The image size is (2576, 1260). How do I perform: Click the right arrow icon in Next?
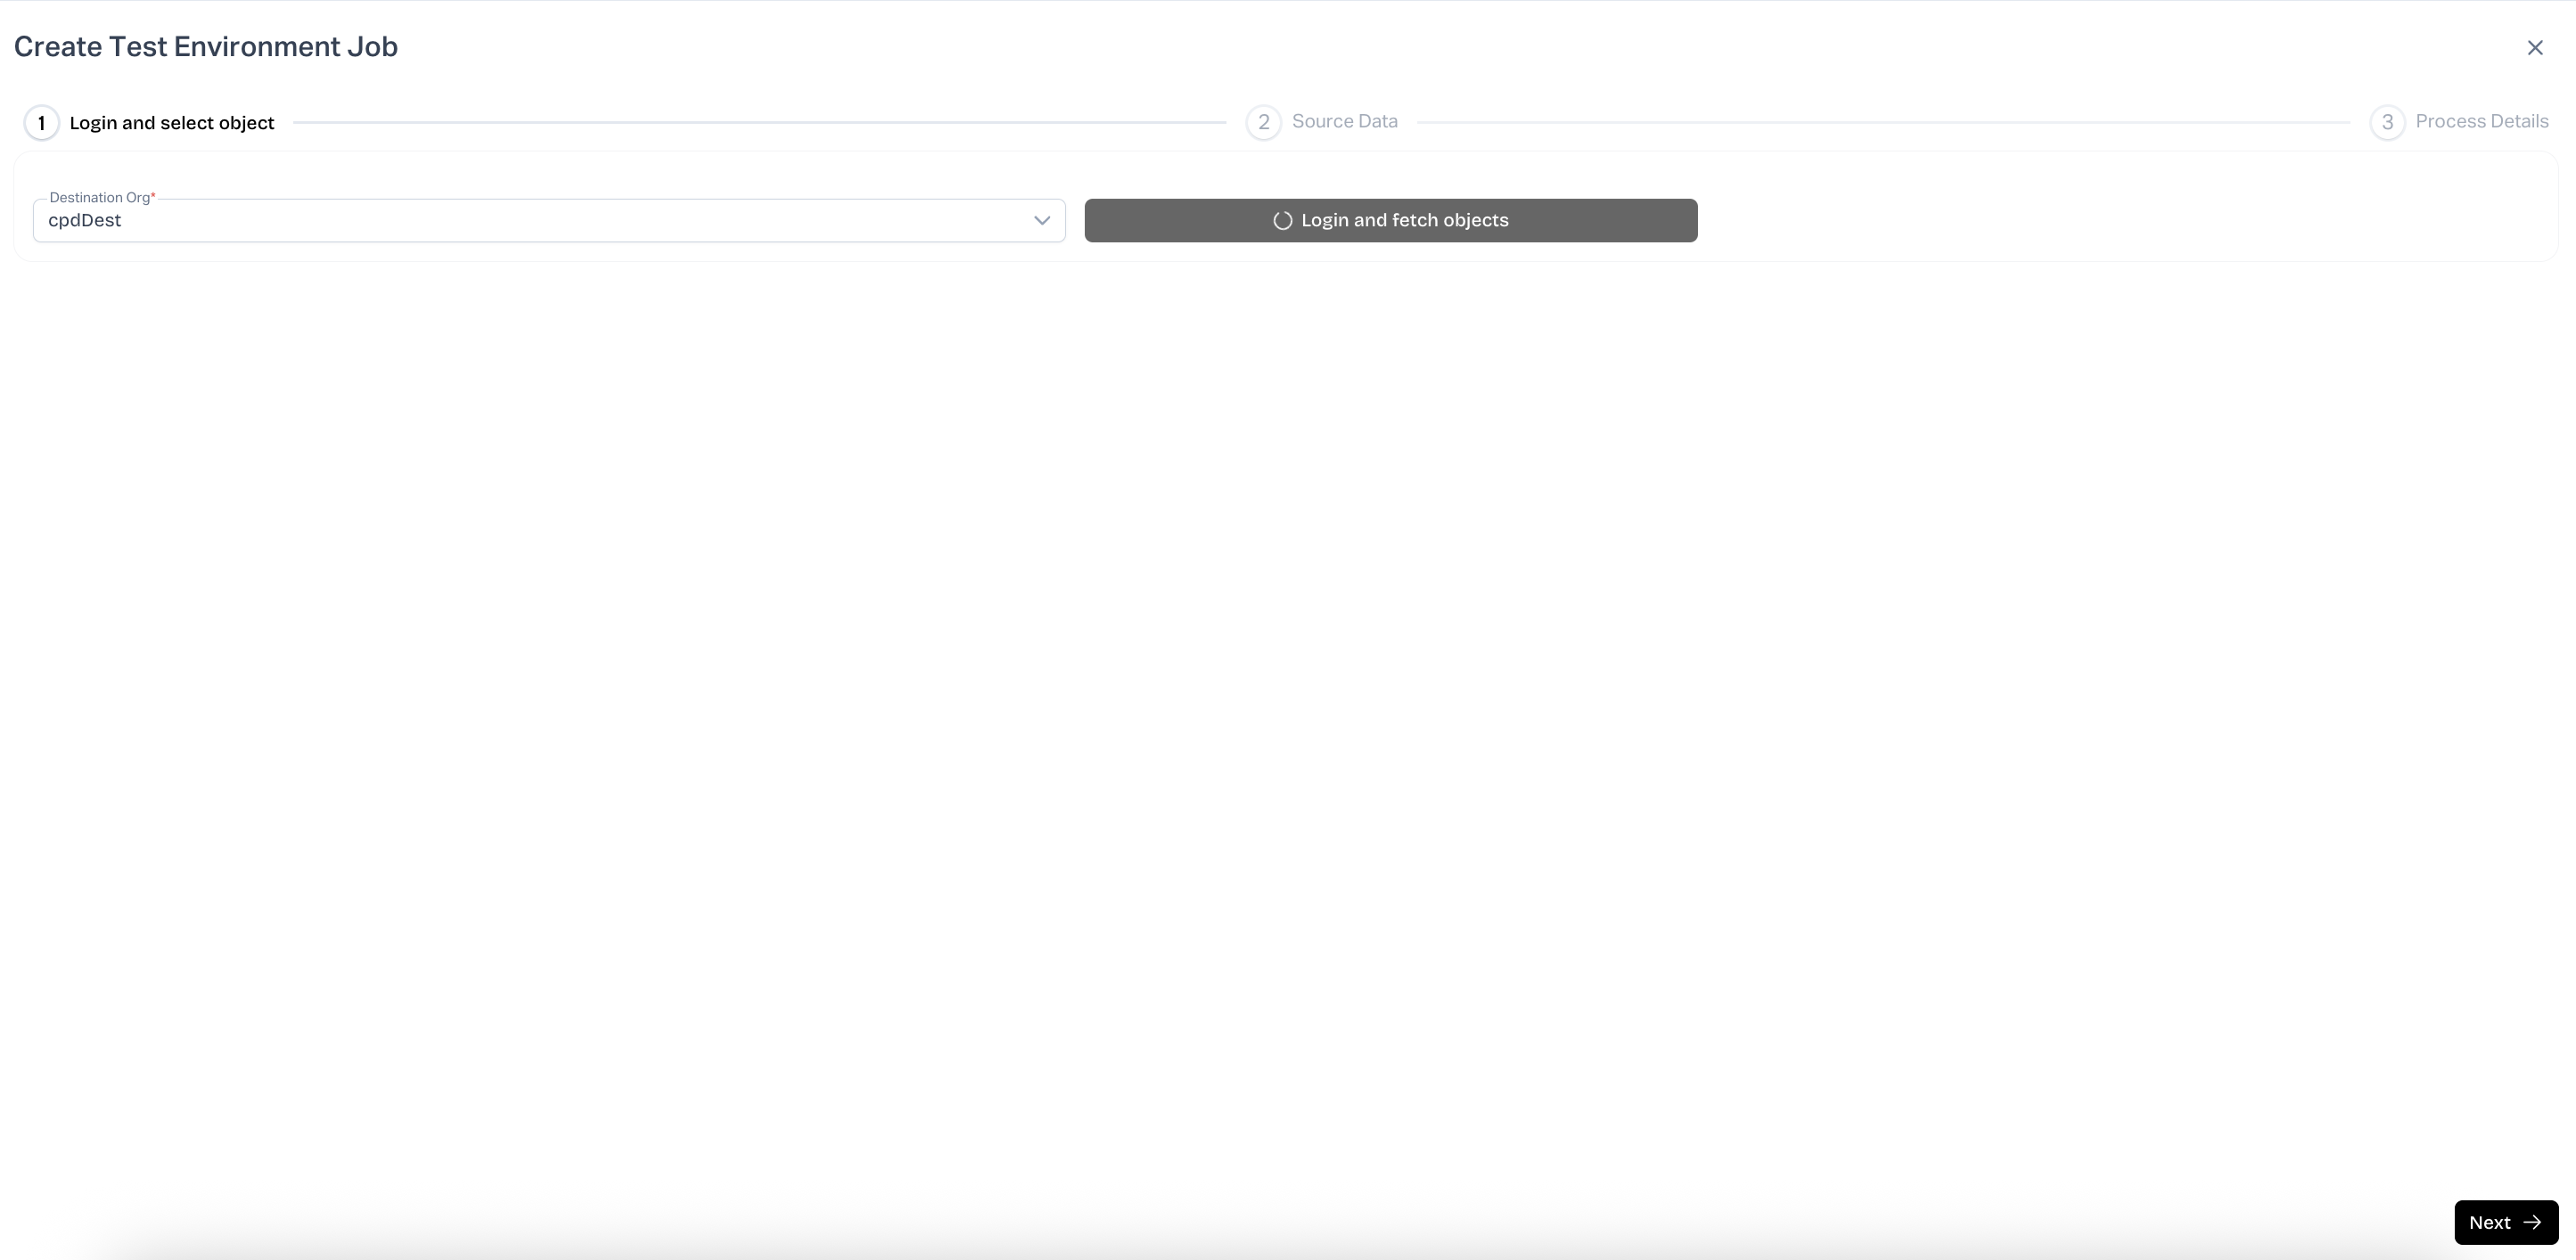pos(2532,1222)
